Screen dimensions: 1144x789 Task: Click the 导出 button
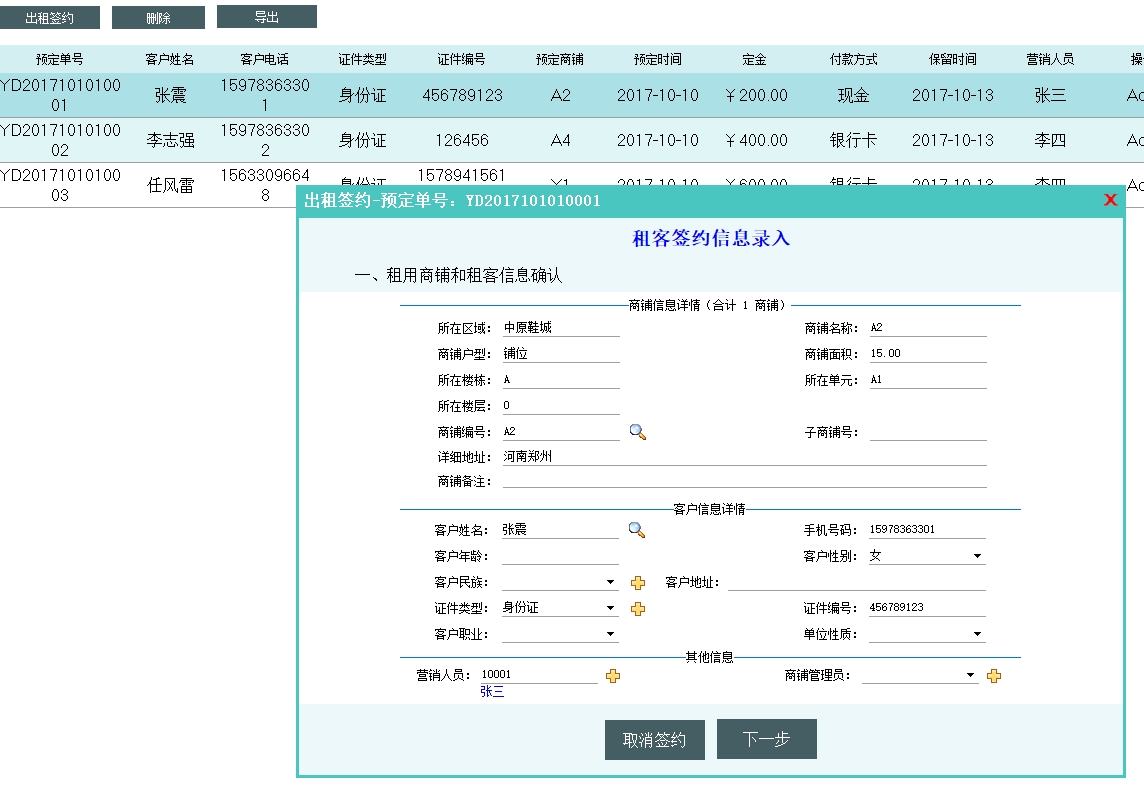(266, 17)
